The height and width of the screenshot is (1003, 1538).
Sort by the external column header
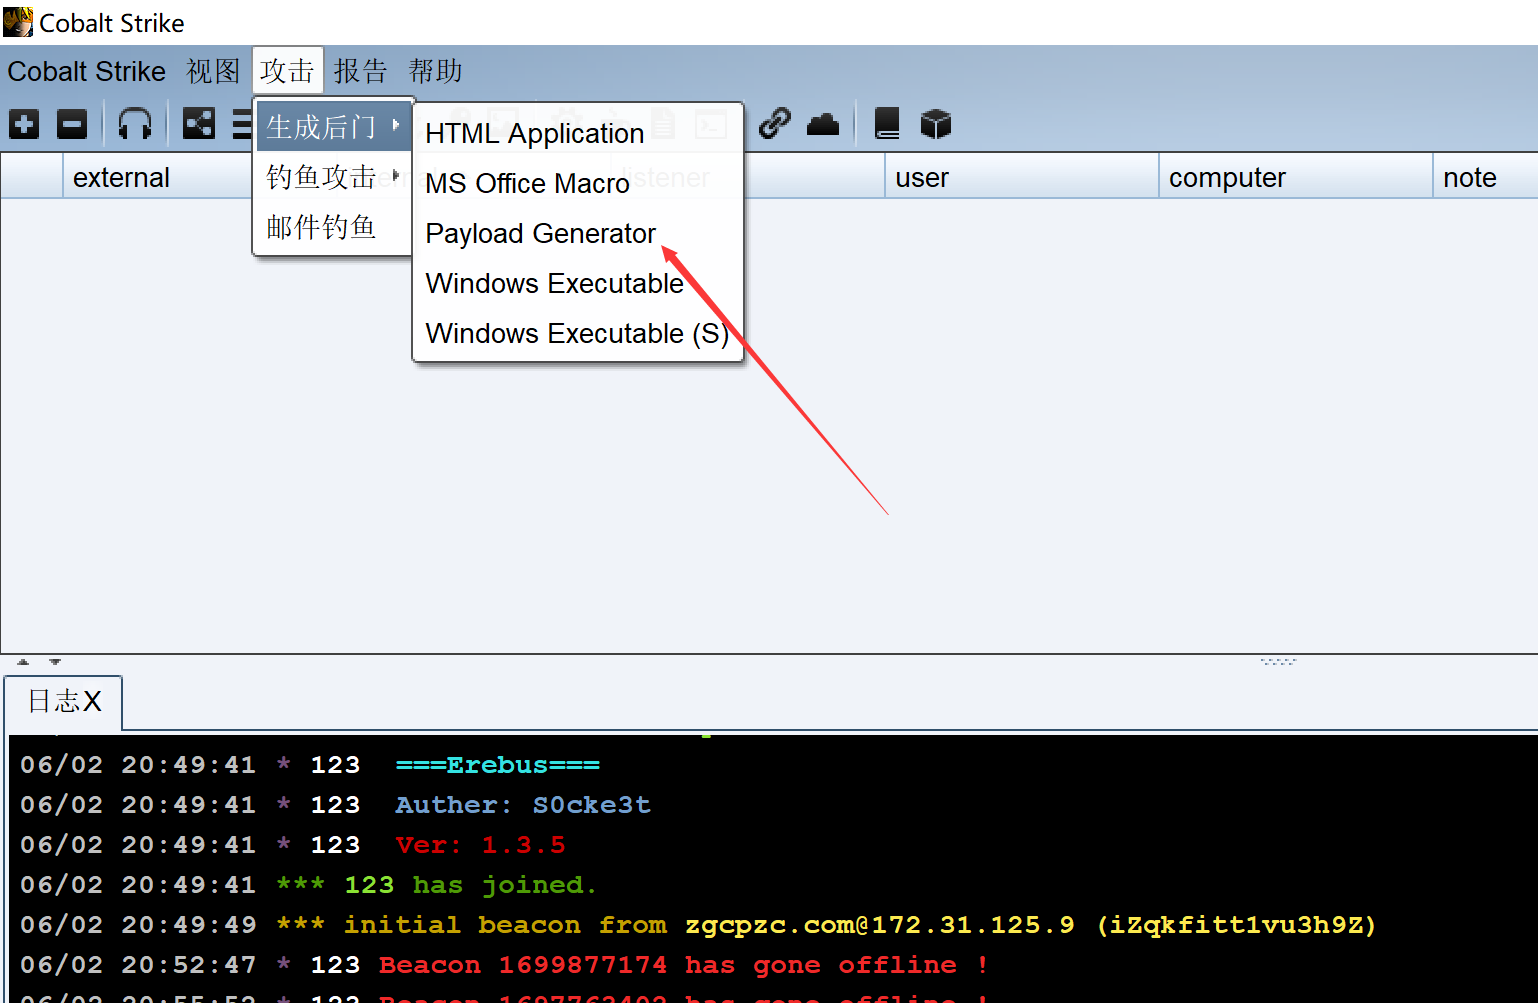pyautogui.click(x=158, y=177)
